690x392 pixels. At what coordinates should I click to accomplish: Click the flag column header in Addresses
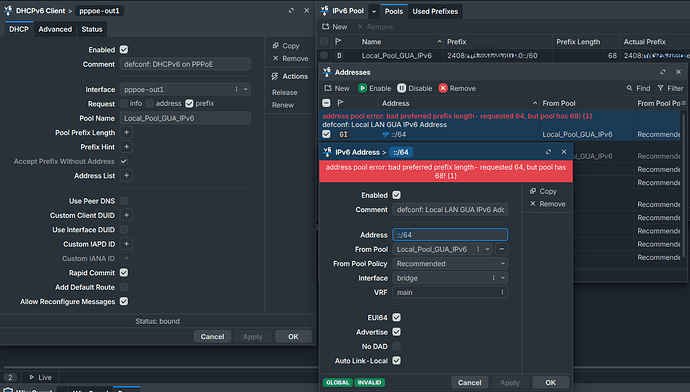pyautogui.click(x=340, y=103)
